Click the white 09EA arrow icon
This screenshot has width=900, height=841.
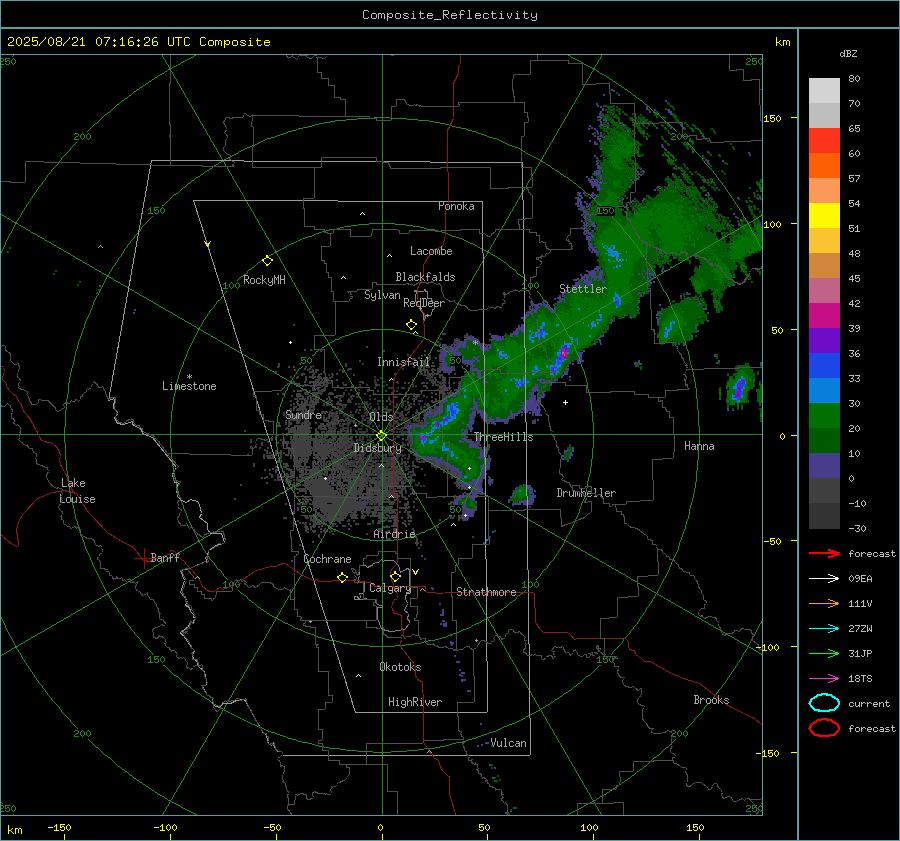point(824,579)
